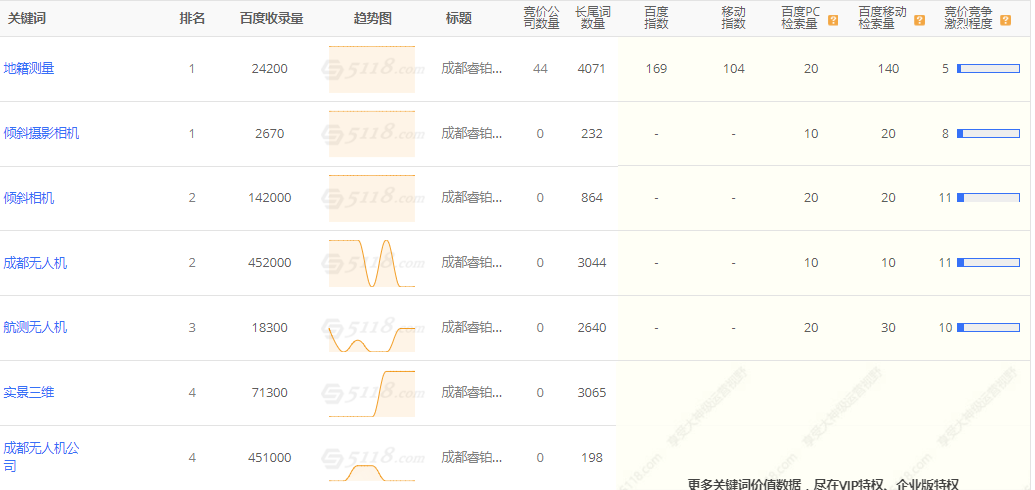Sort by 百度收录量 column header

point(271,18)
